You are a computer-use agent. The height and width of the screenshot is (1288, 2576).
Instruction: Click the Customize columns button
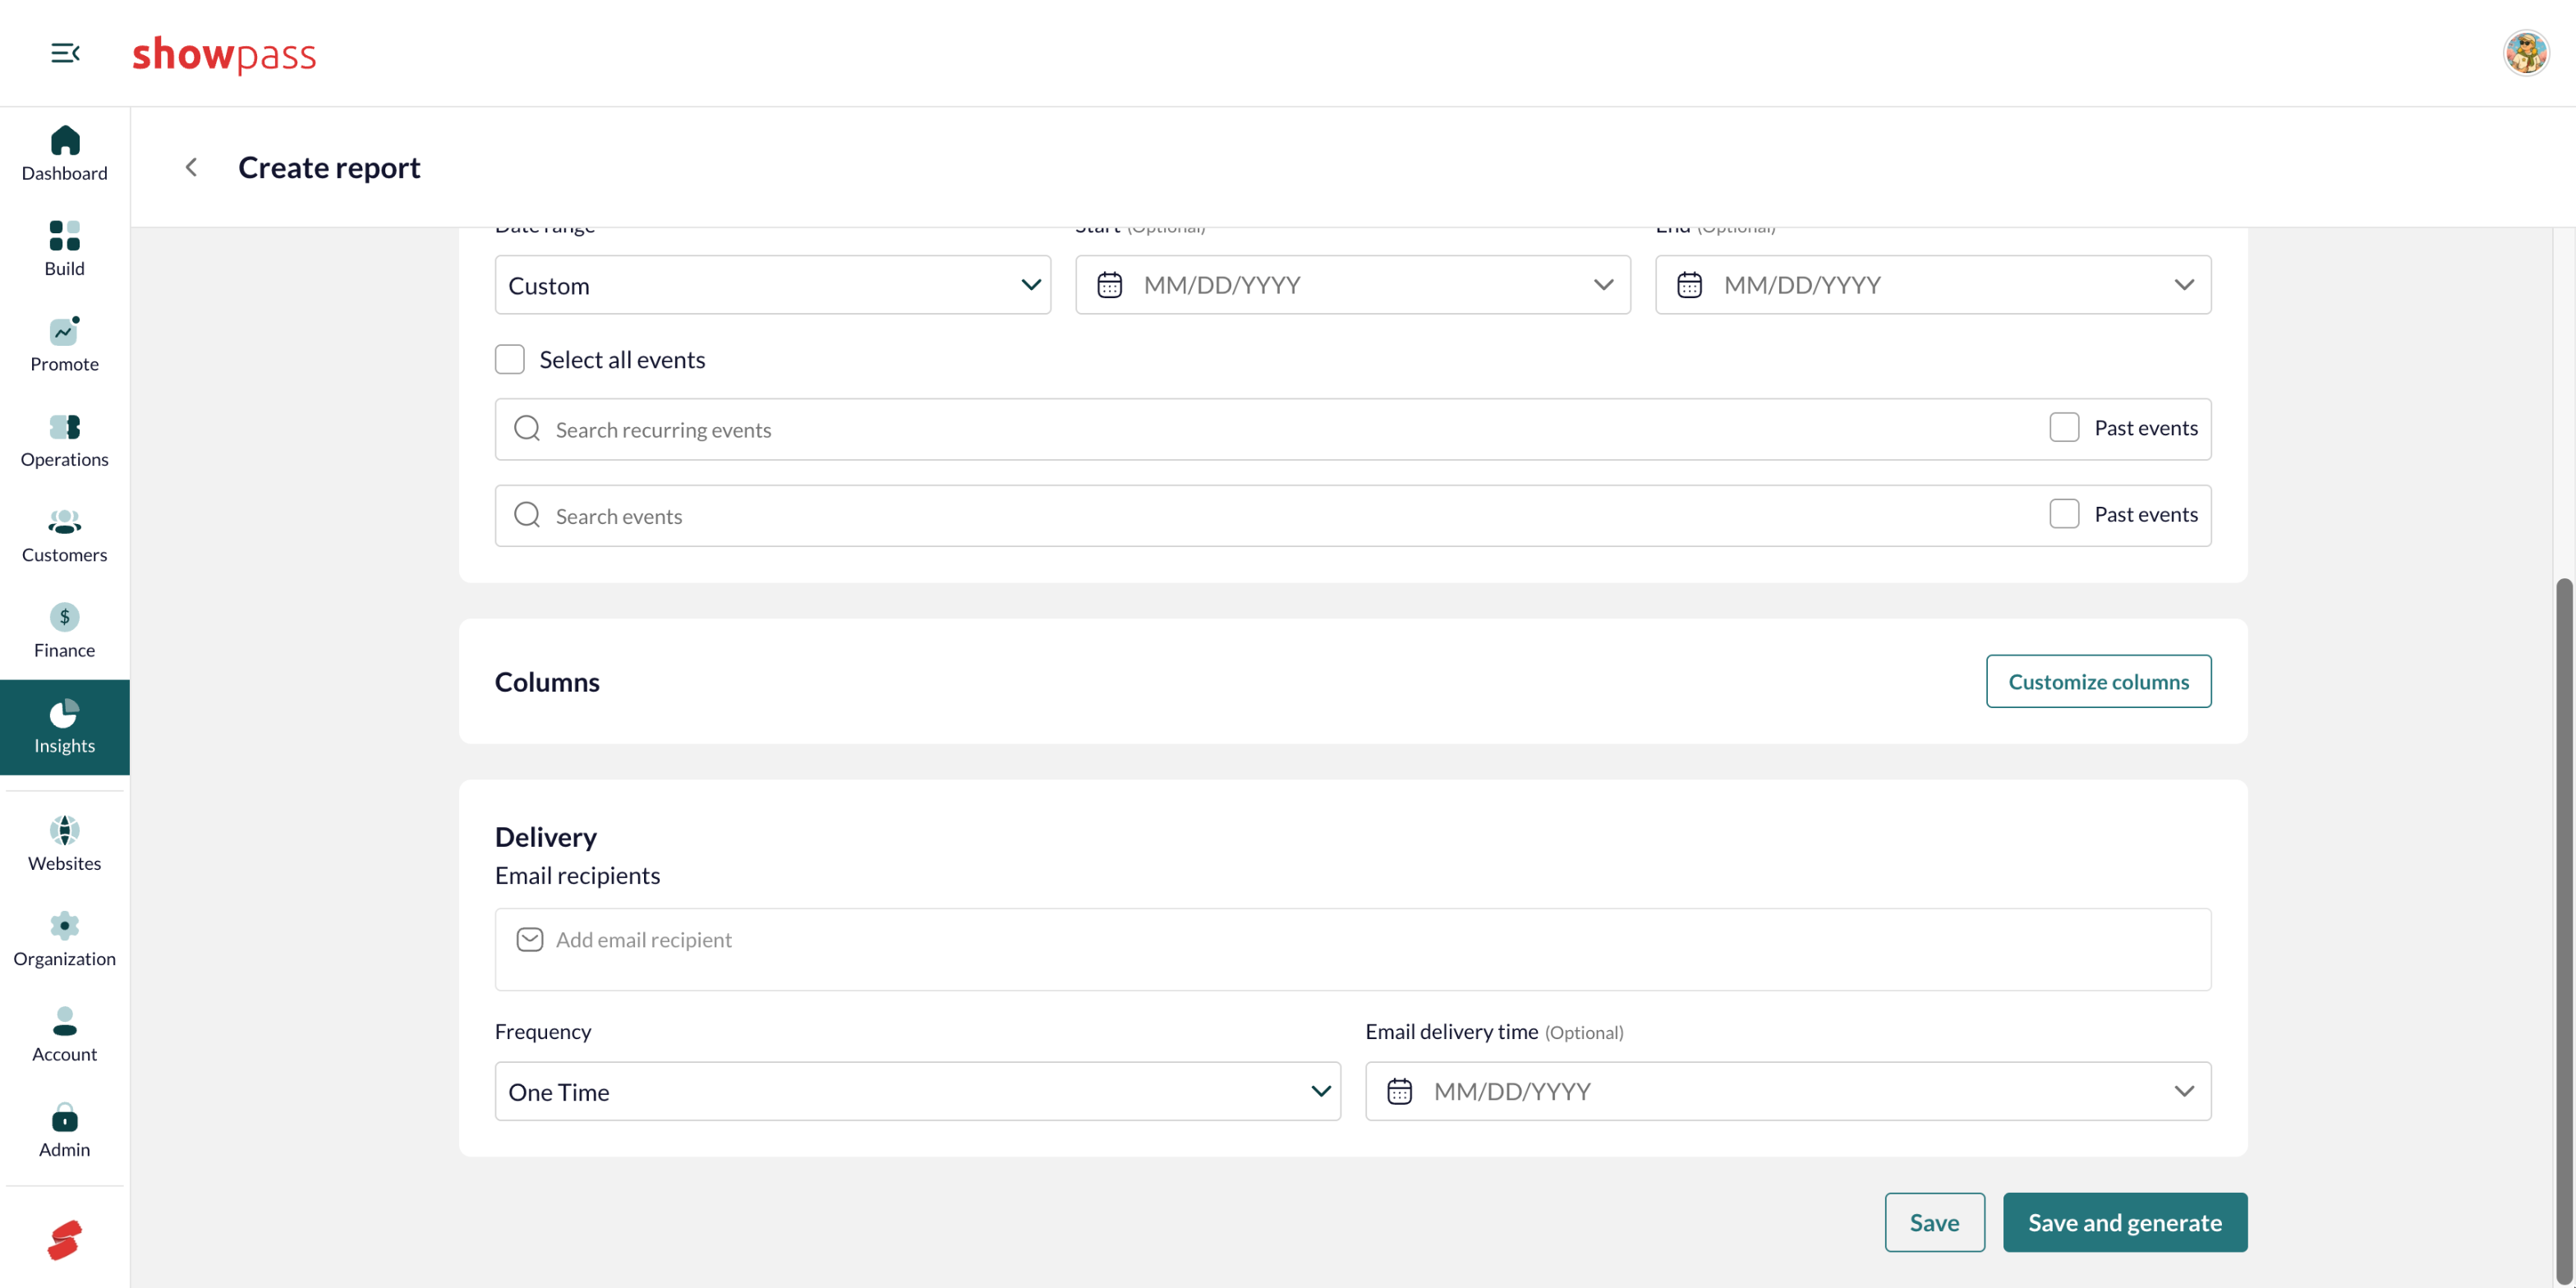coord(2098,681)
